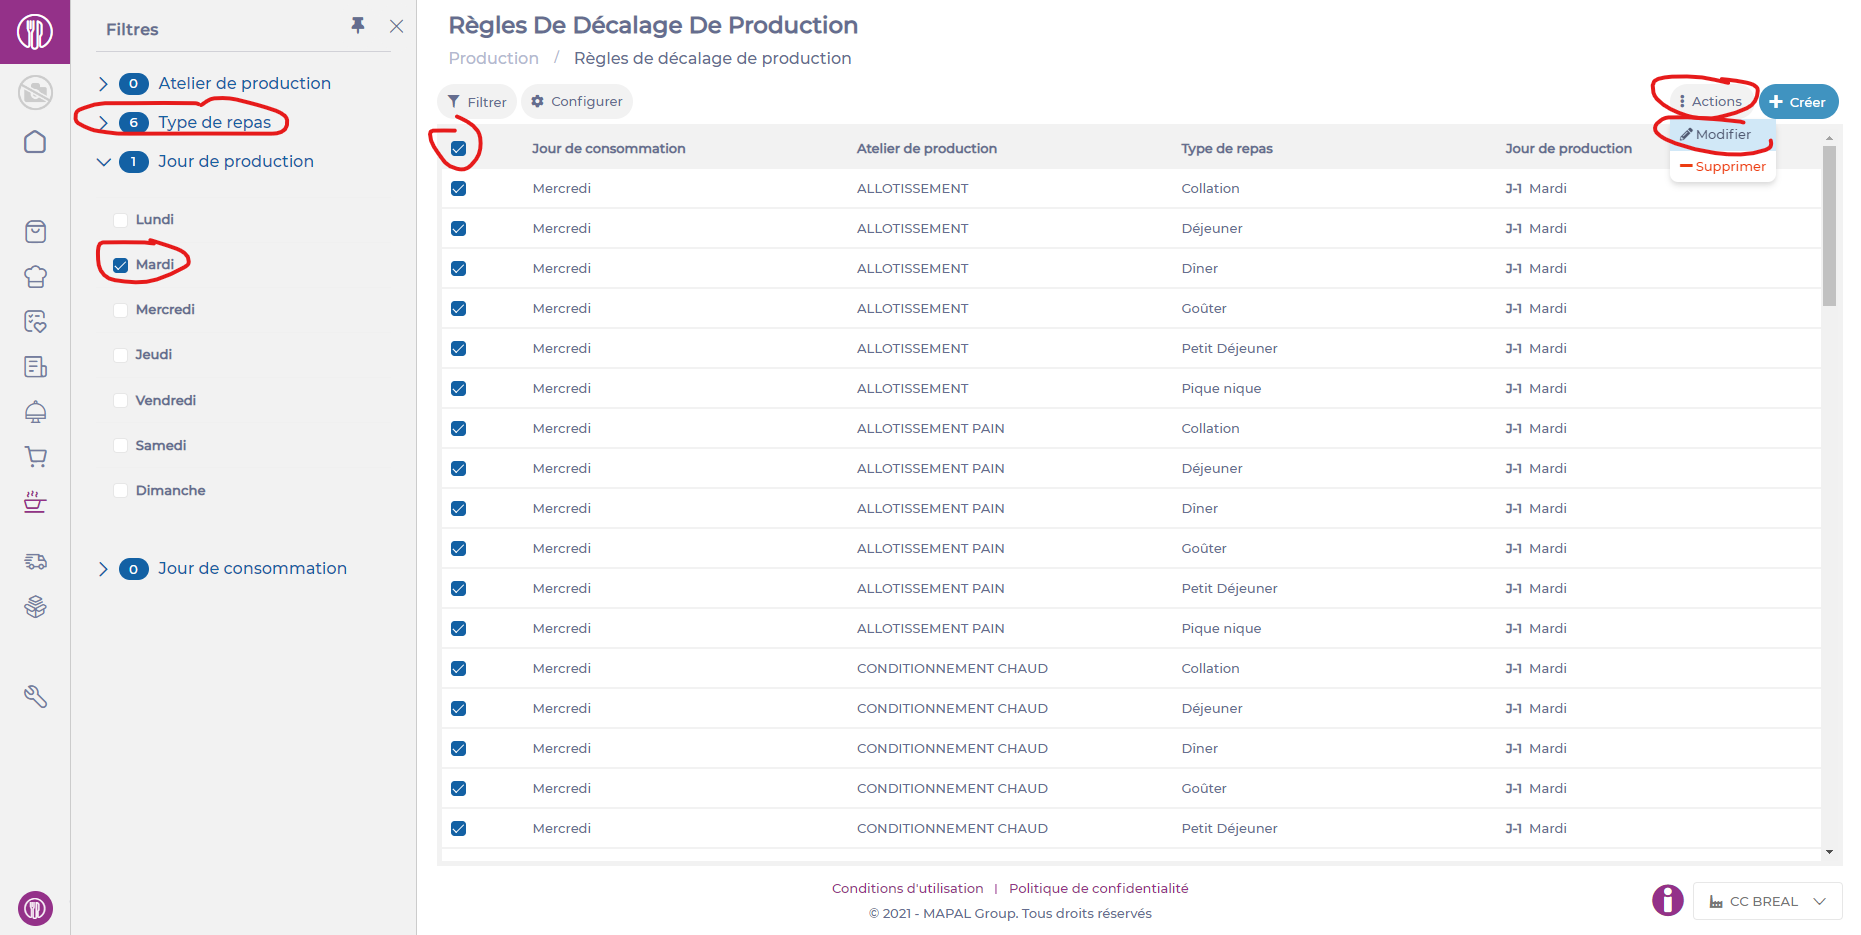Check the Vendredi filter checkbox
This screenshot has height=935, width=1861.
click(120, 401)
